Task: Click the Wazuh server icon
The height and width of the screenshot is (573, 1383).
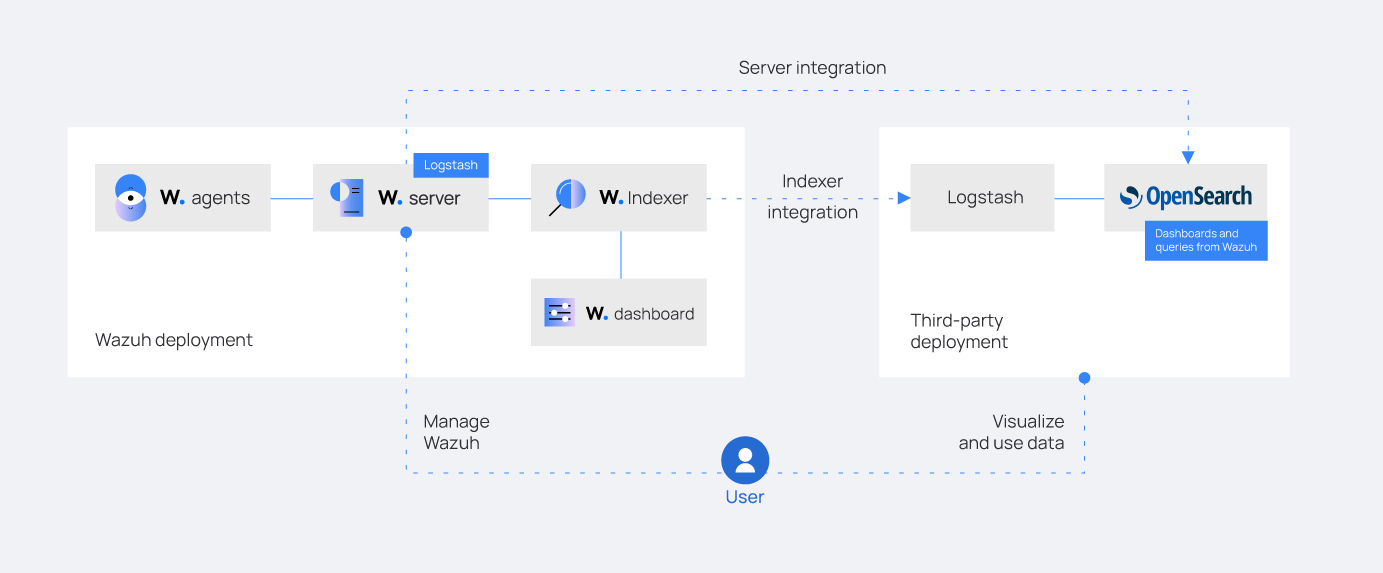Action: pyautogui.click(x=347, y=198)
